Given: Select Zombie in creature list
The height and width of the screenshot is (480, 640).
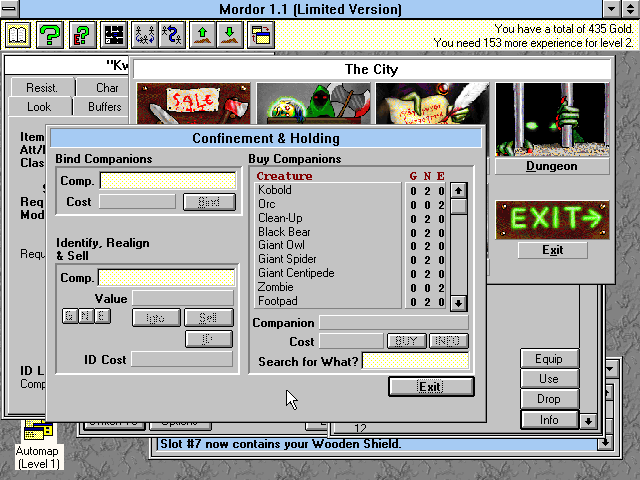Looking at the screenshot, I should [329, 287].
